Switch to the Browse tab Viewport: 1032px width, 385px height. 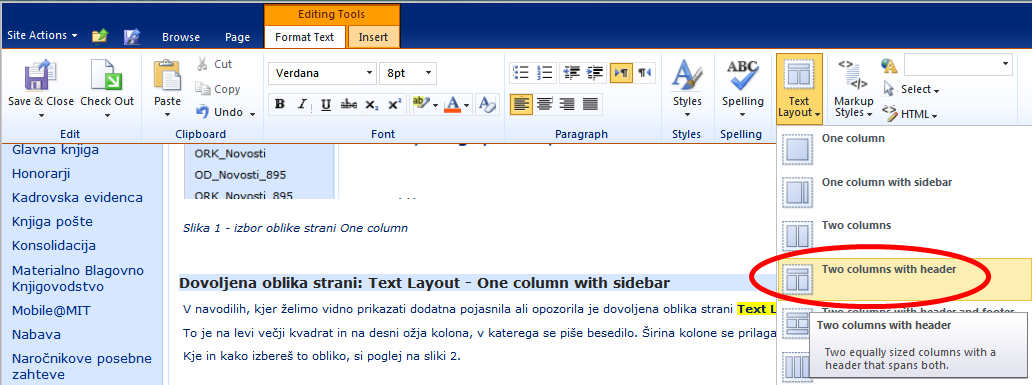(181, 38)
